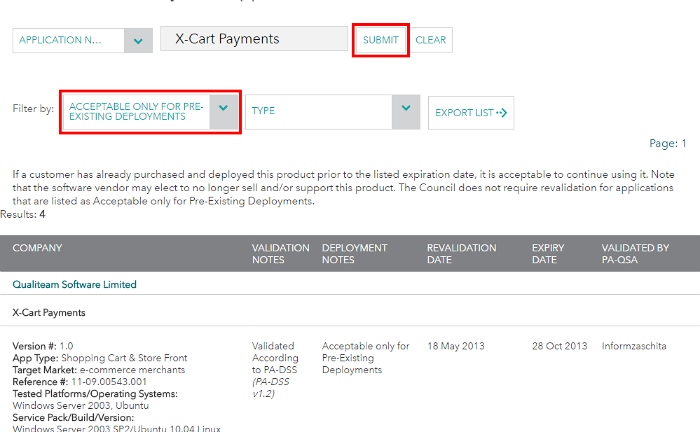This screenshot has height=432, width=700.
Task: Click the Target Market e-commerce merchants text
Action: point(99,370)
